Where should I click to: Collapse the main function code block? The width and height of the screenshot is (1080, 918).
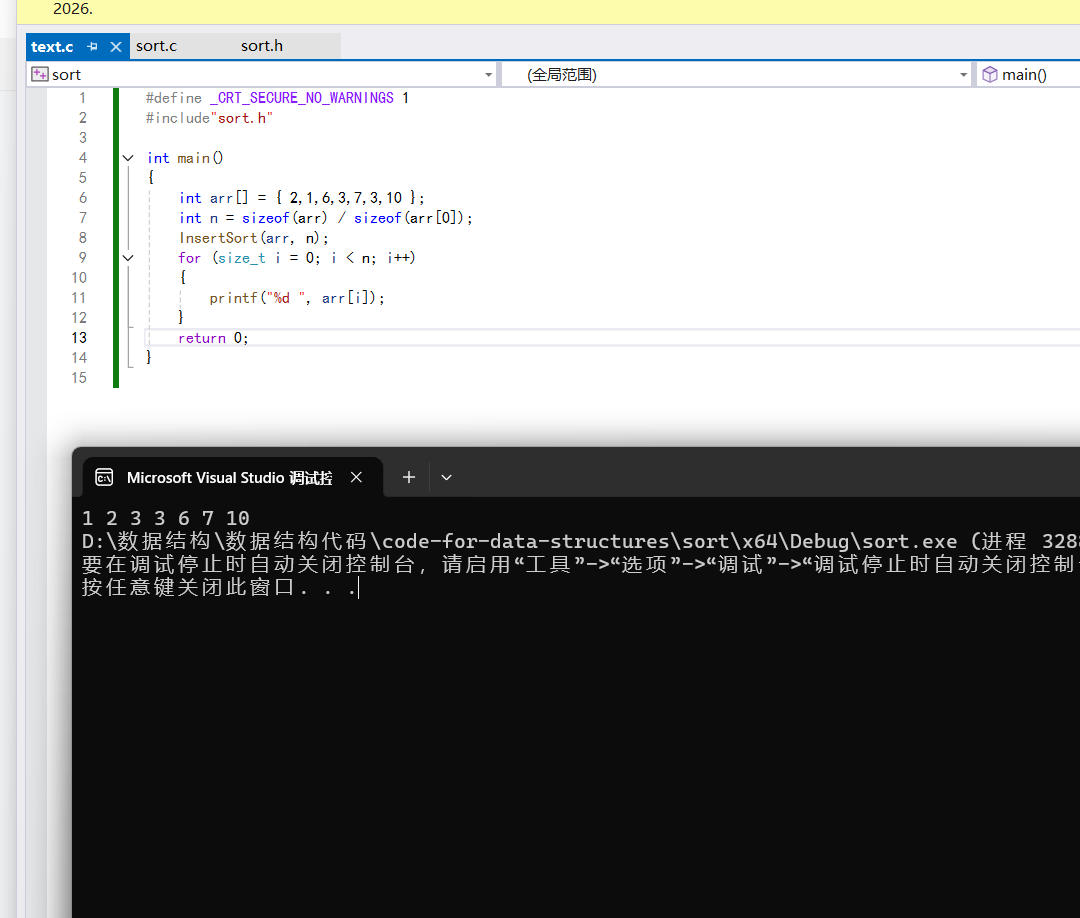coord(128,158)
